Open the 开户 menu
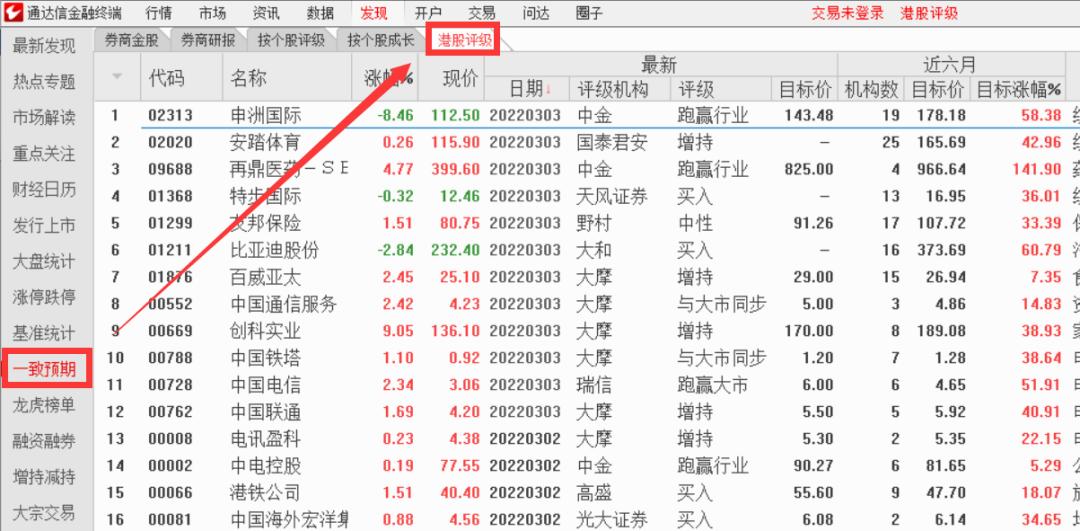 tap(428, 13)
